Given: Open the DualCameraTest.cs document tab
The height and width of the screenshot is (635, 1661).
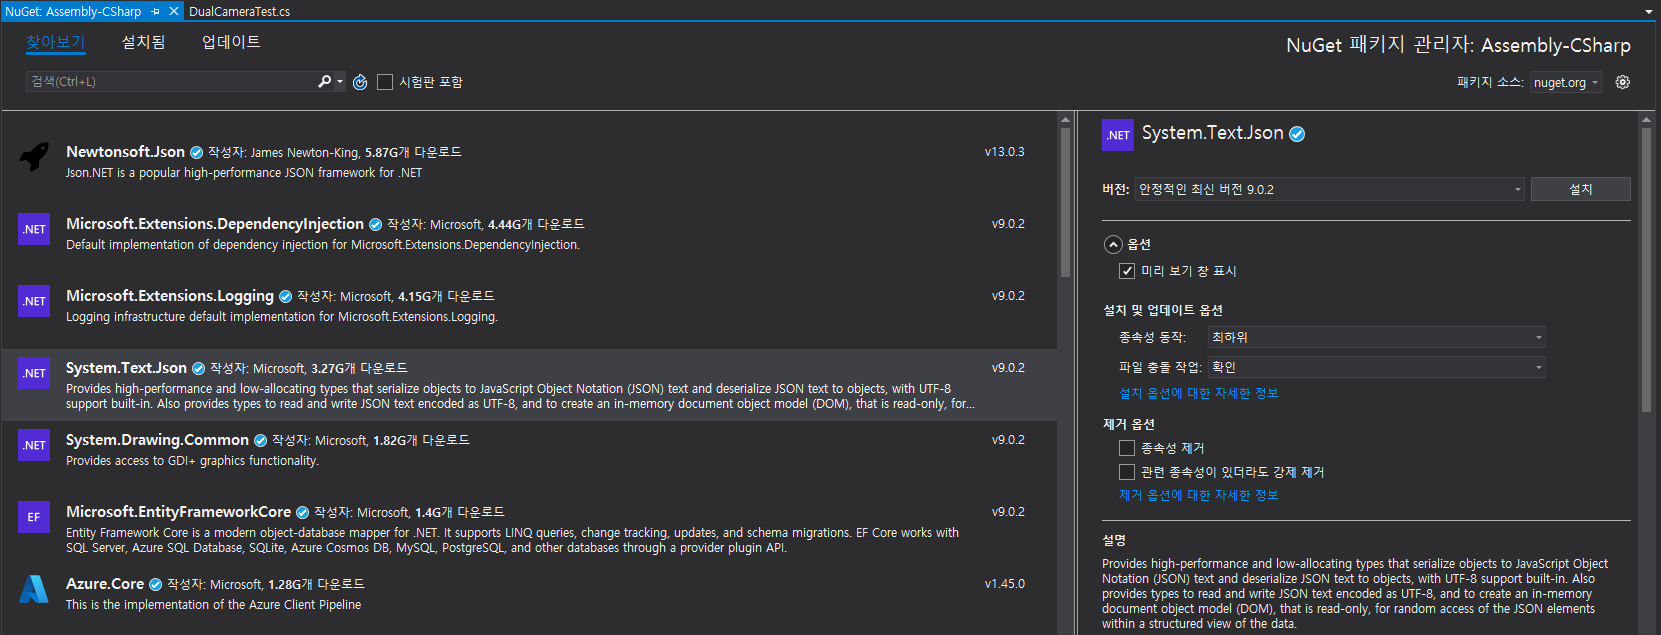Looking at the screenshot, I should 240,11.
